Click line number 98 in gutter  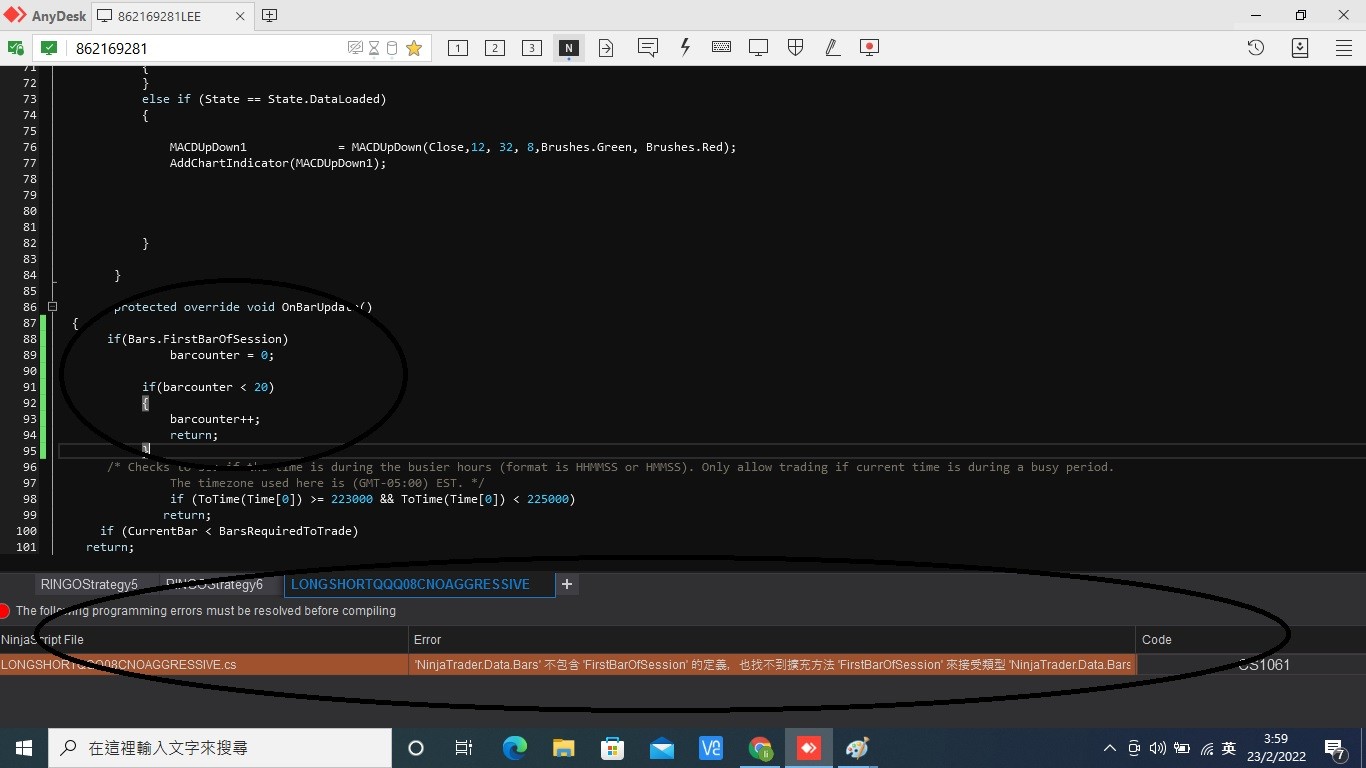pos(29,499)
